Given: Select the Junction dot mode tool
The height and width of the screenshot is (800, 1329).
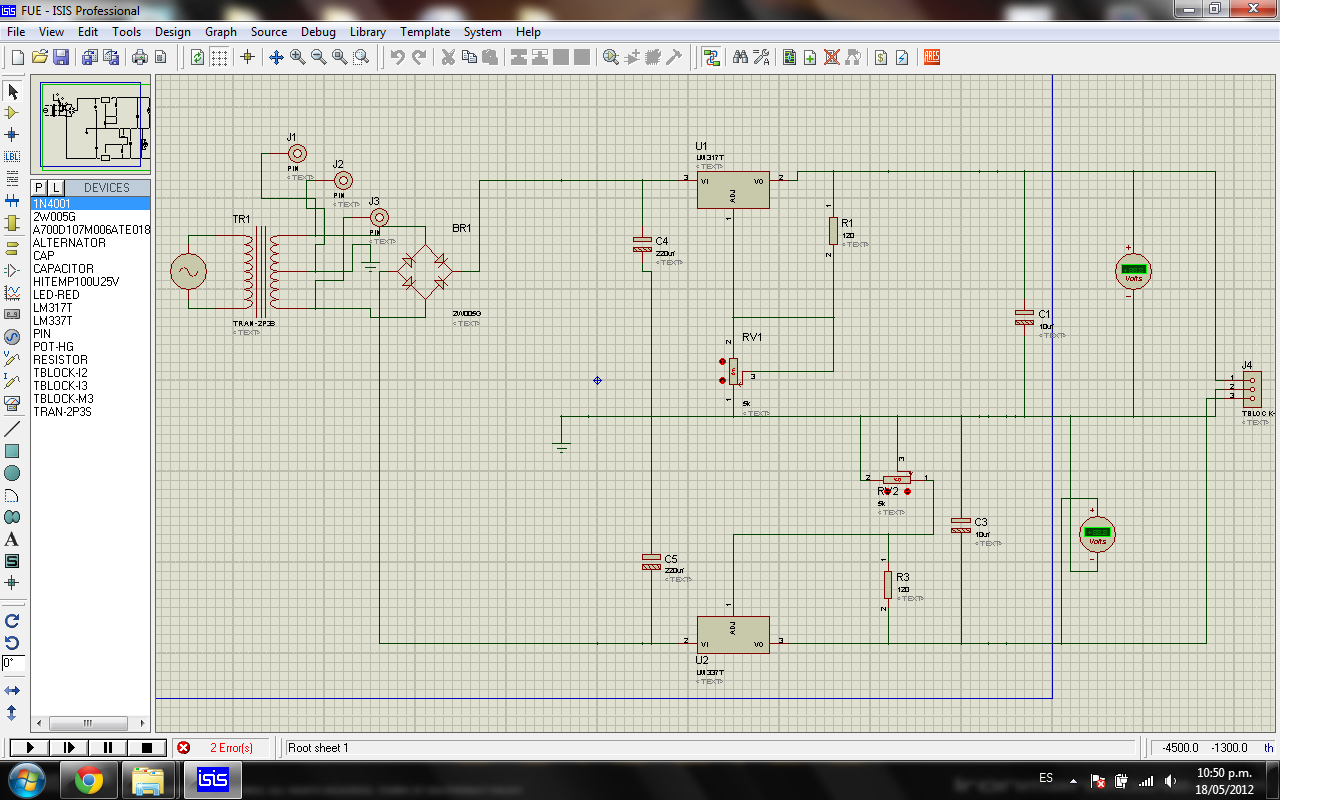Looking at the screenshot, I should (13, 134).
